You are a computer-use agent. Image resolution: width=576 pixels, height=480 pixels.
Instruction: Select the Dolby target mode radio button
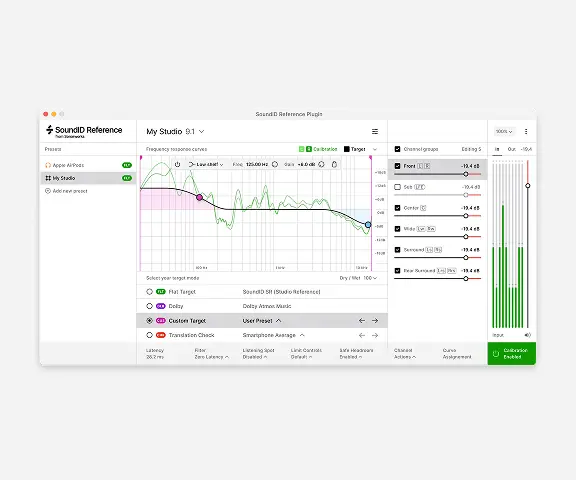150,306
